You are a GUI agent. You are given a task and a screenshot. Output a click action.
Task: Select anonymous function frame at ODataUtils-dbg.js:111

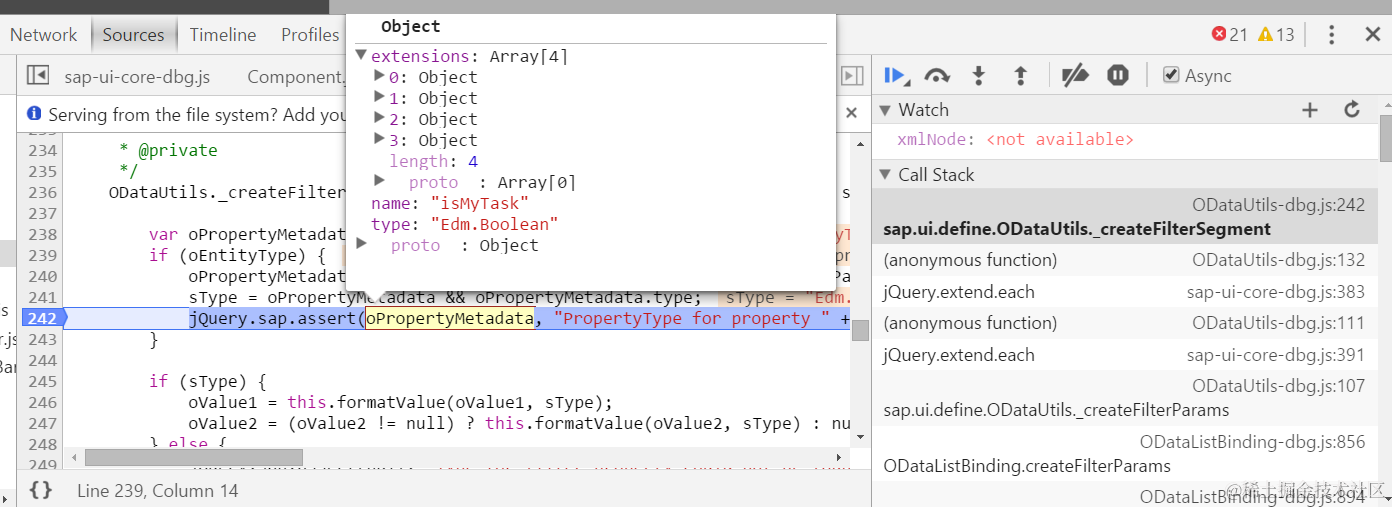click(x=1124, y=323)
